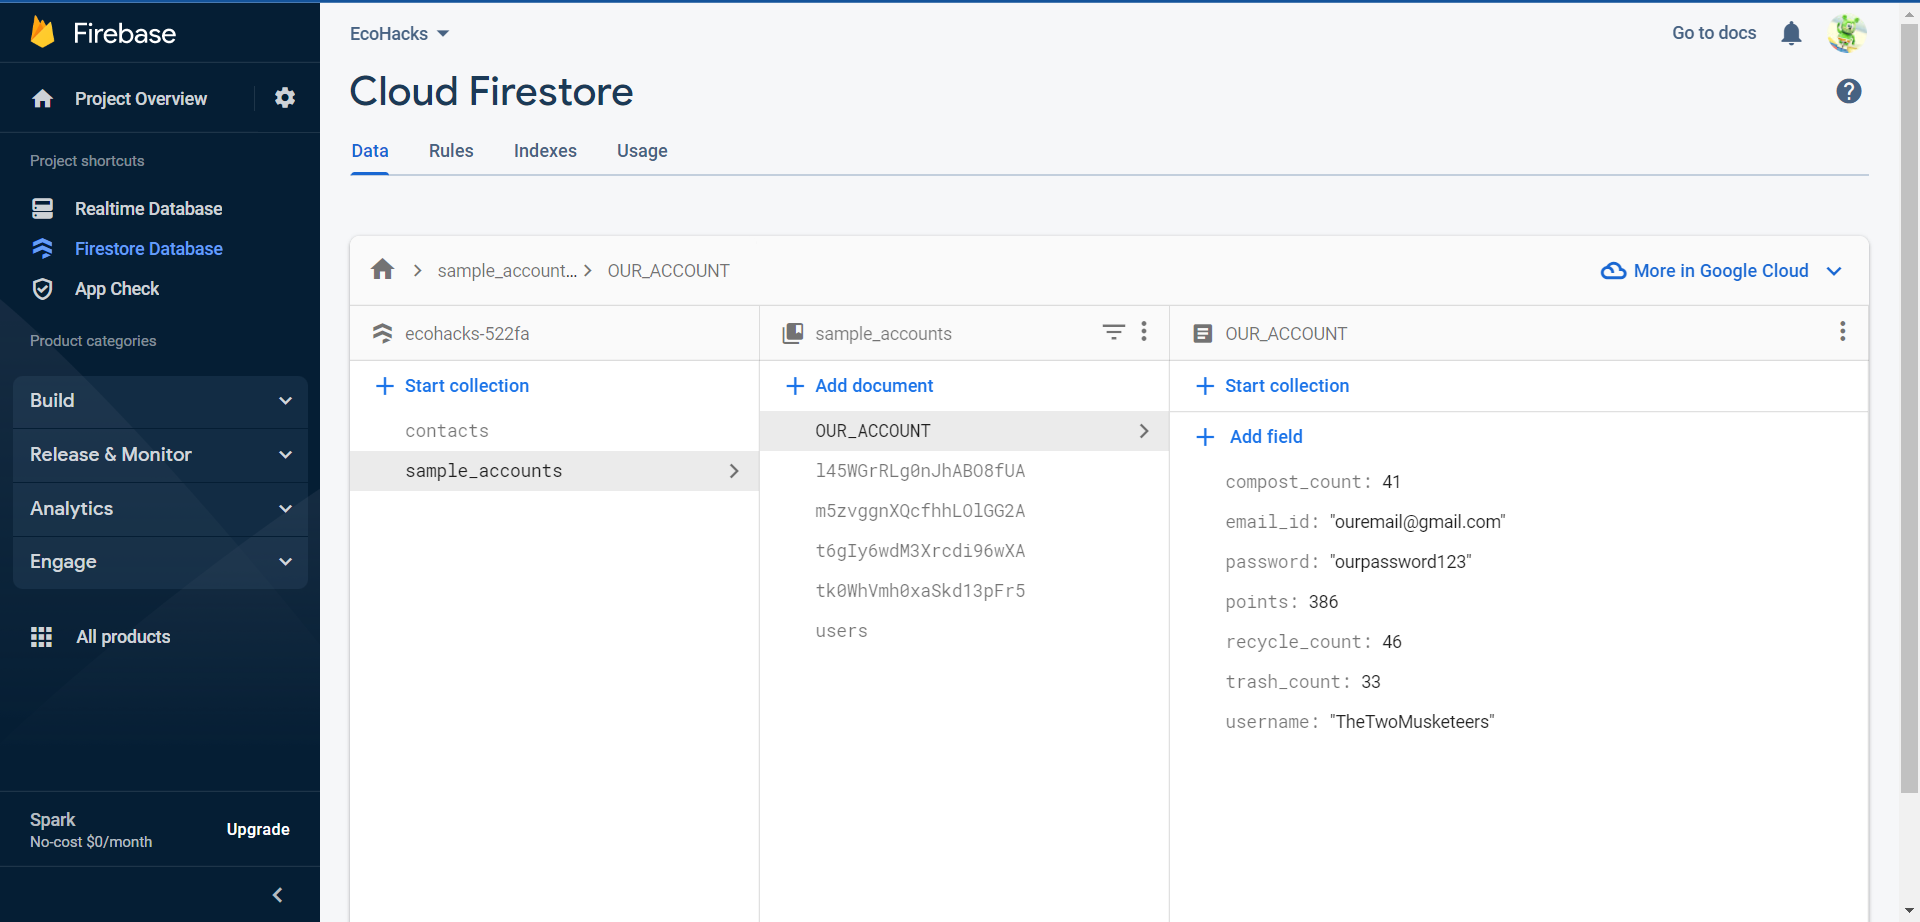Open App Check in sidebar
The height and width of the screenshot is (922, 1920).
(117, 289)
